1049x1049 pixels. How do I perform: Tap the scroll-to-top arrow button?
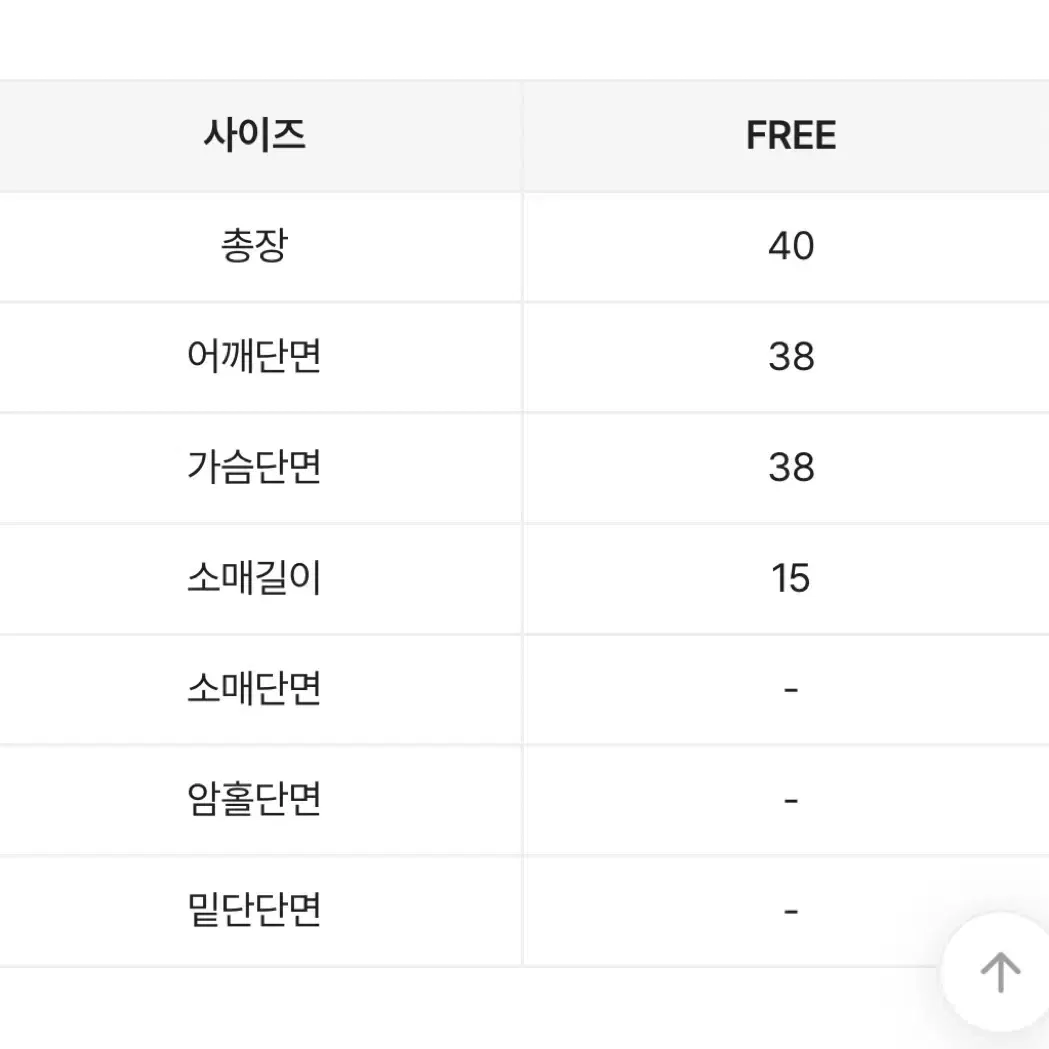click(999, 971)
